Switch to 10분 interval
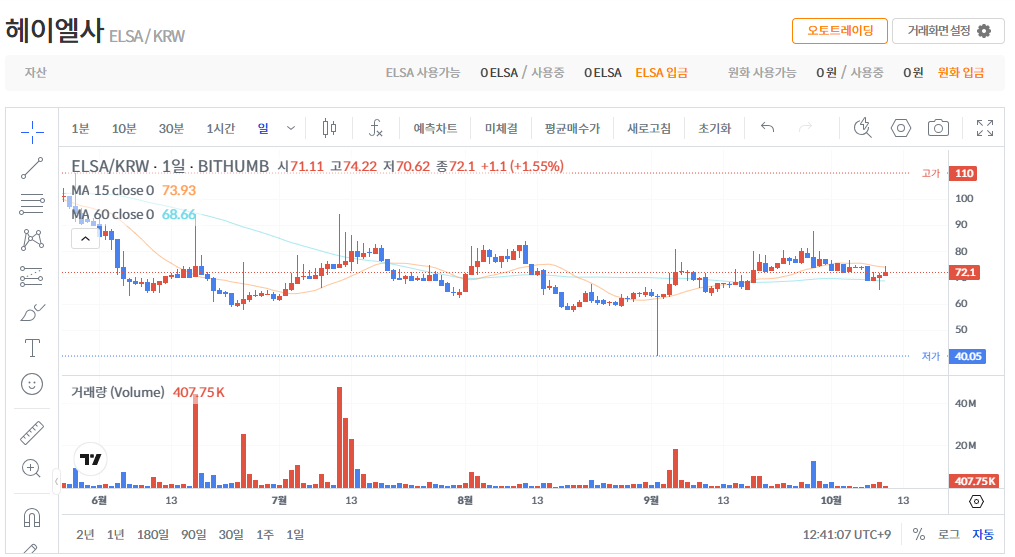Screen dimensions: 1015x557 [124, 128]
